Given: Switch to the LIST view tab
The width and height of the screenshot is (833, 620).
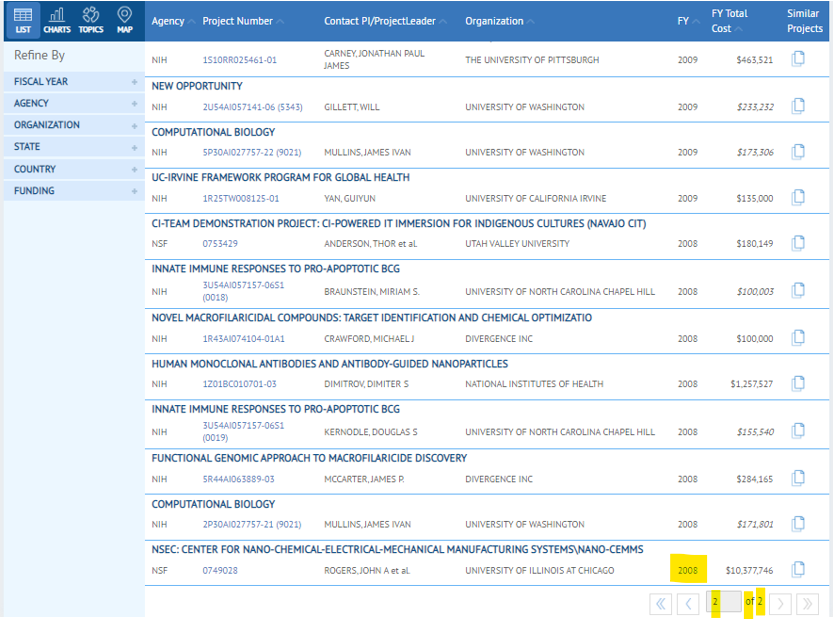Looking at the screenshot, I should tap(23, 21).
